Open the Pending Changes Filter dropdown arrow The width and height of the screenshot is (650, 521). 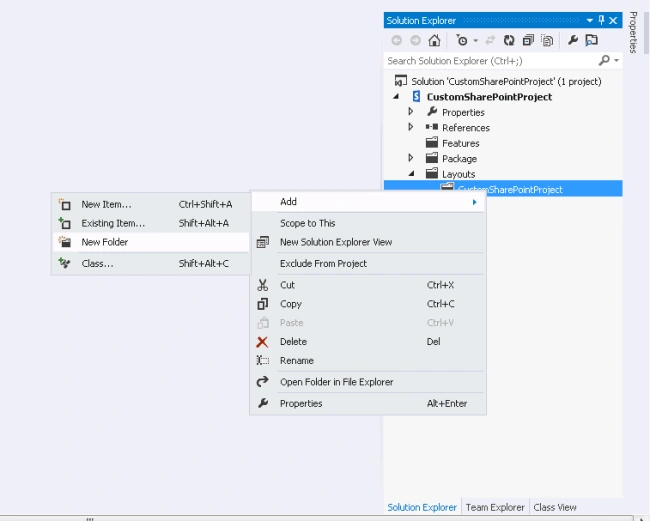pos(475,41)
